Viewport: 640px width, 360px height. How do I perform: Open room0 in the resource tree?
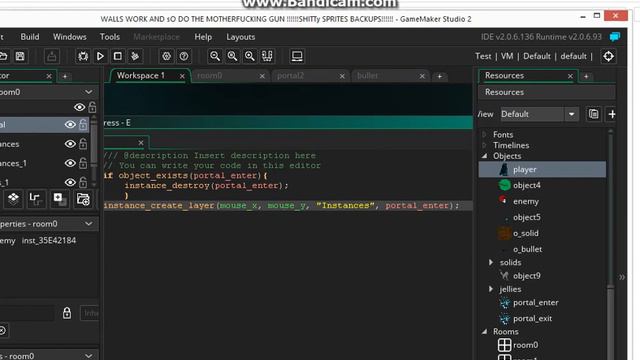(525, 345)
